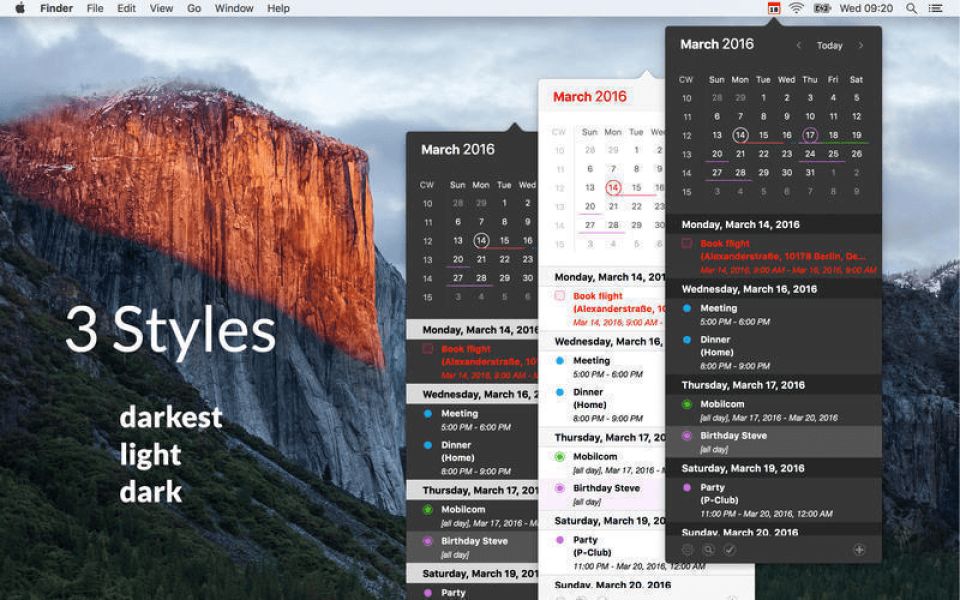
Task: Open the Window menu
Action: [x=234, y=9]
